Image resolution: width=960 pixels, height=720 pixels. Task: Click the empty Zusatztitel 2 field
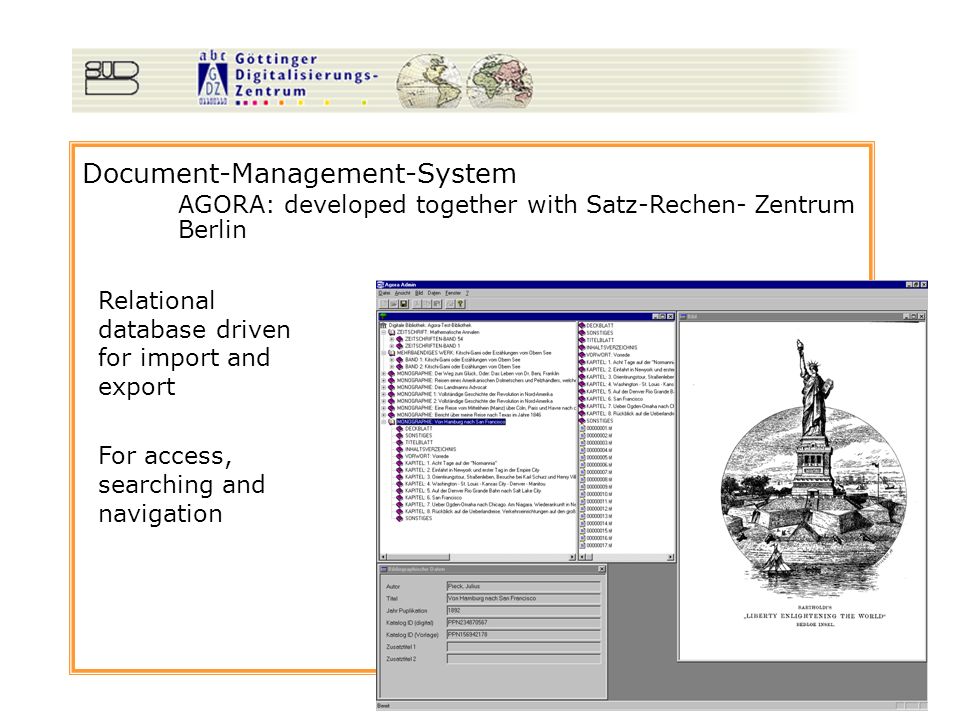point(523,659)
